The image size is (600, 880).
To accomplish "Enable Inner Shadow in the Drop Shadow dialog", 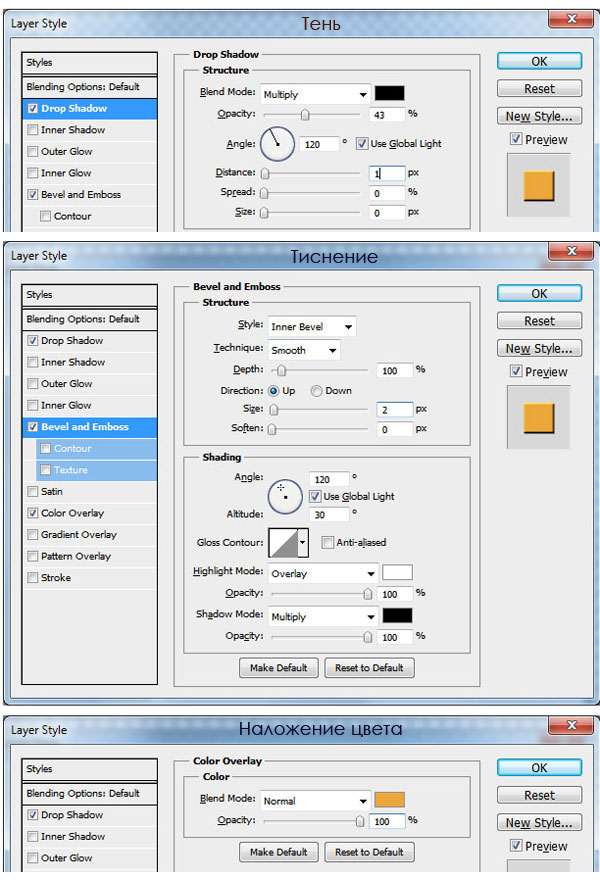I will point(33,130).
